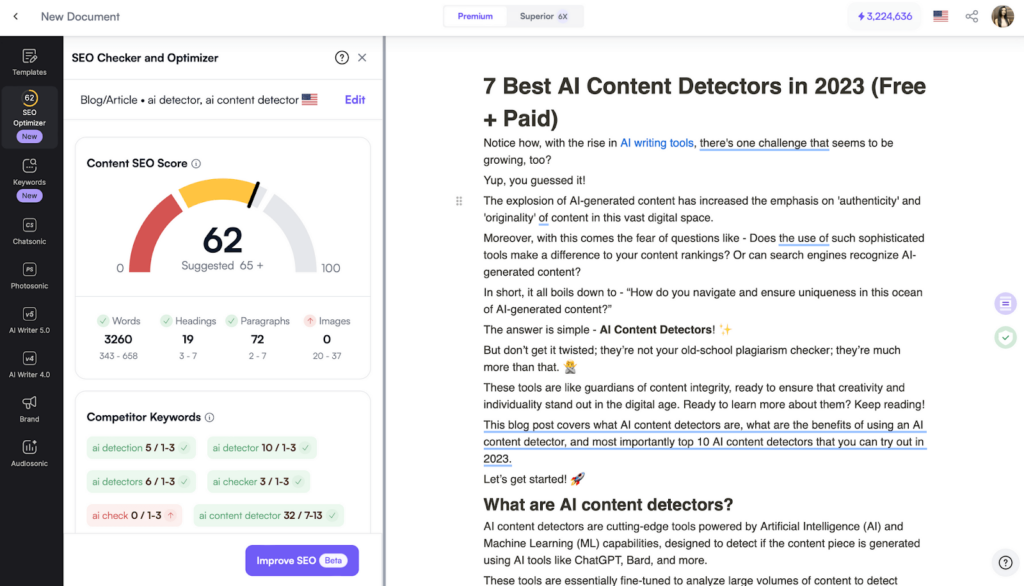Open AI Writer 5.0
Screen dimensions: 1024x586
coord(29,320)
